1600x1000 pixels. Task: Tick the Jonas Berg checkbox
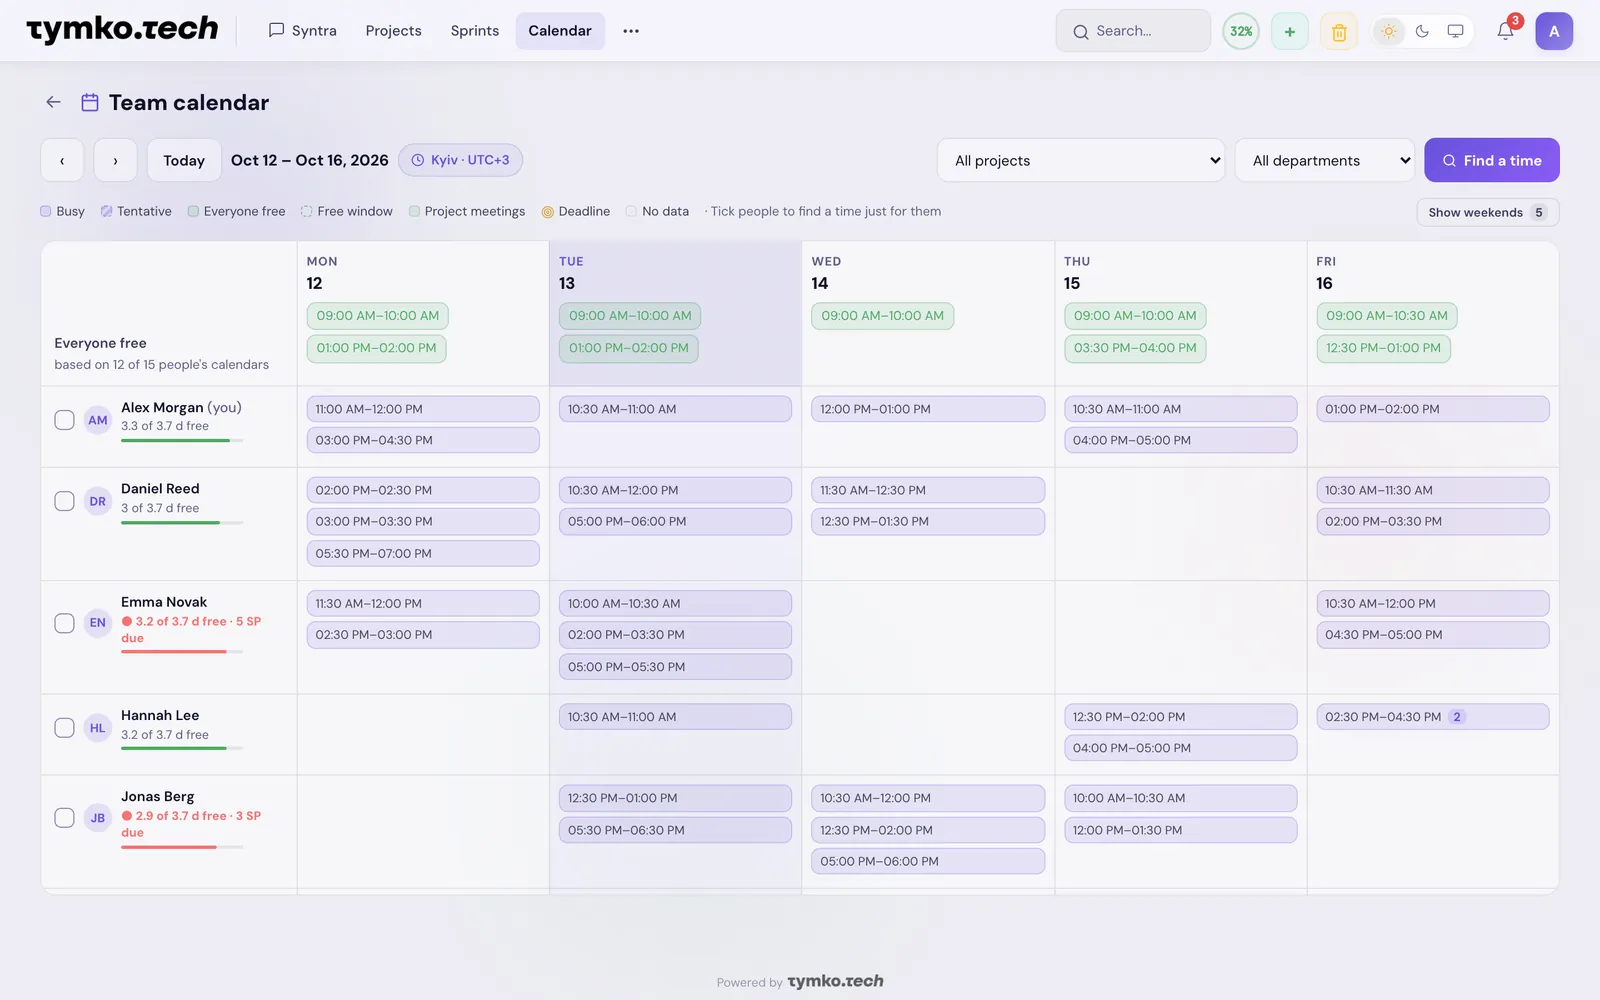pos(64,818)
